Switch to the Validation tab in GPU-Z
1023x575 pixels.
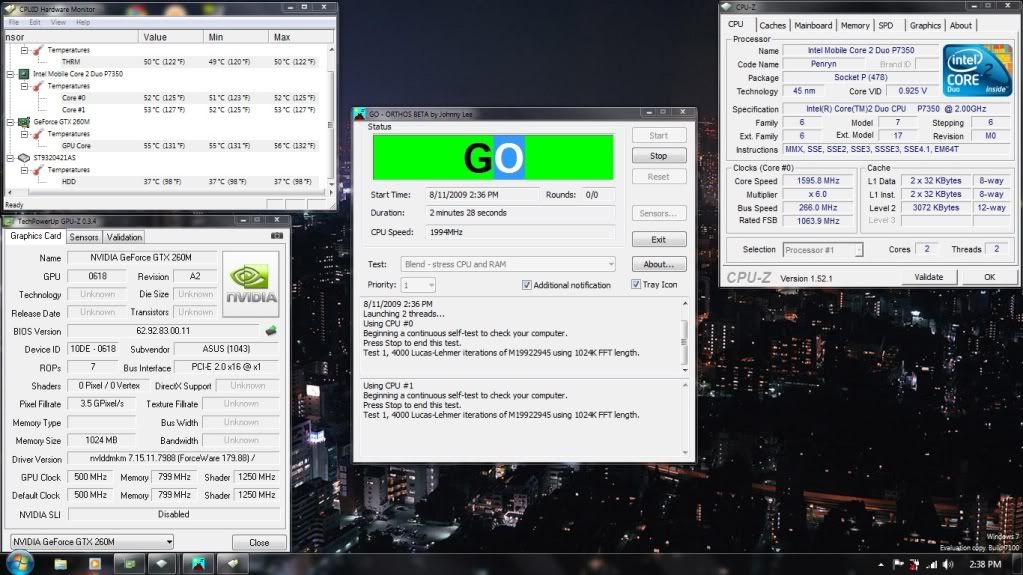pos(124,237)
